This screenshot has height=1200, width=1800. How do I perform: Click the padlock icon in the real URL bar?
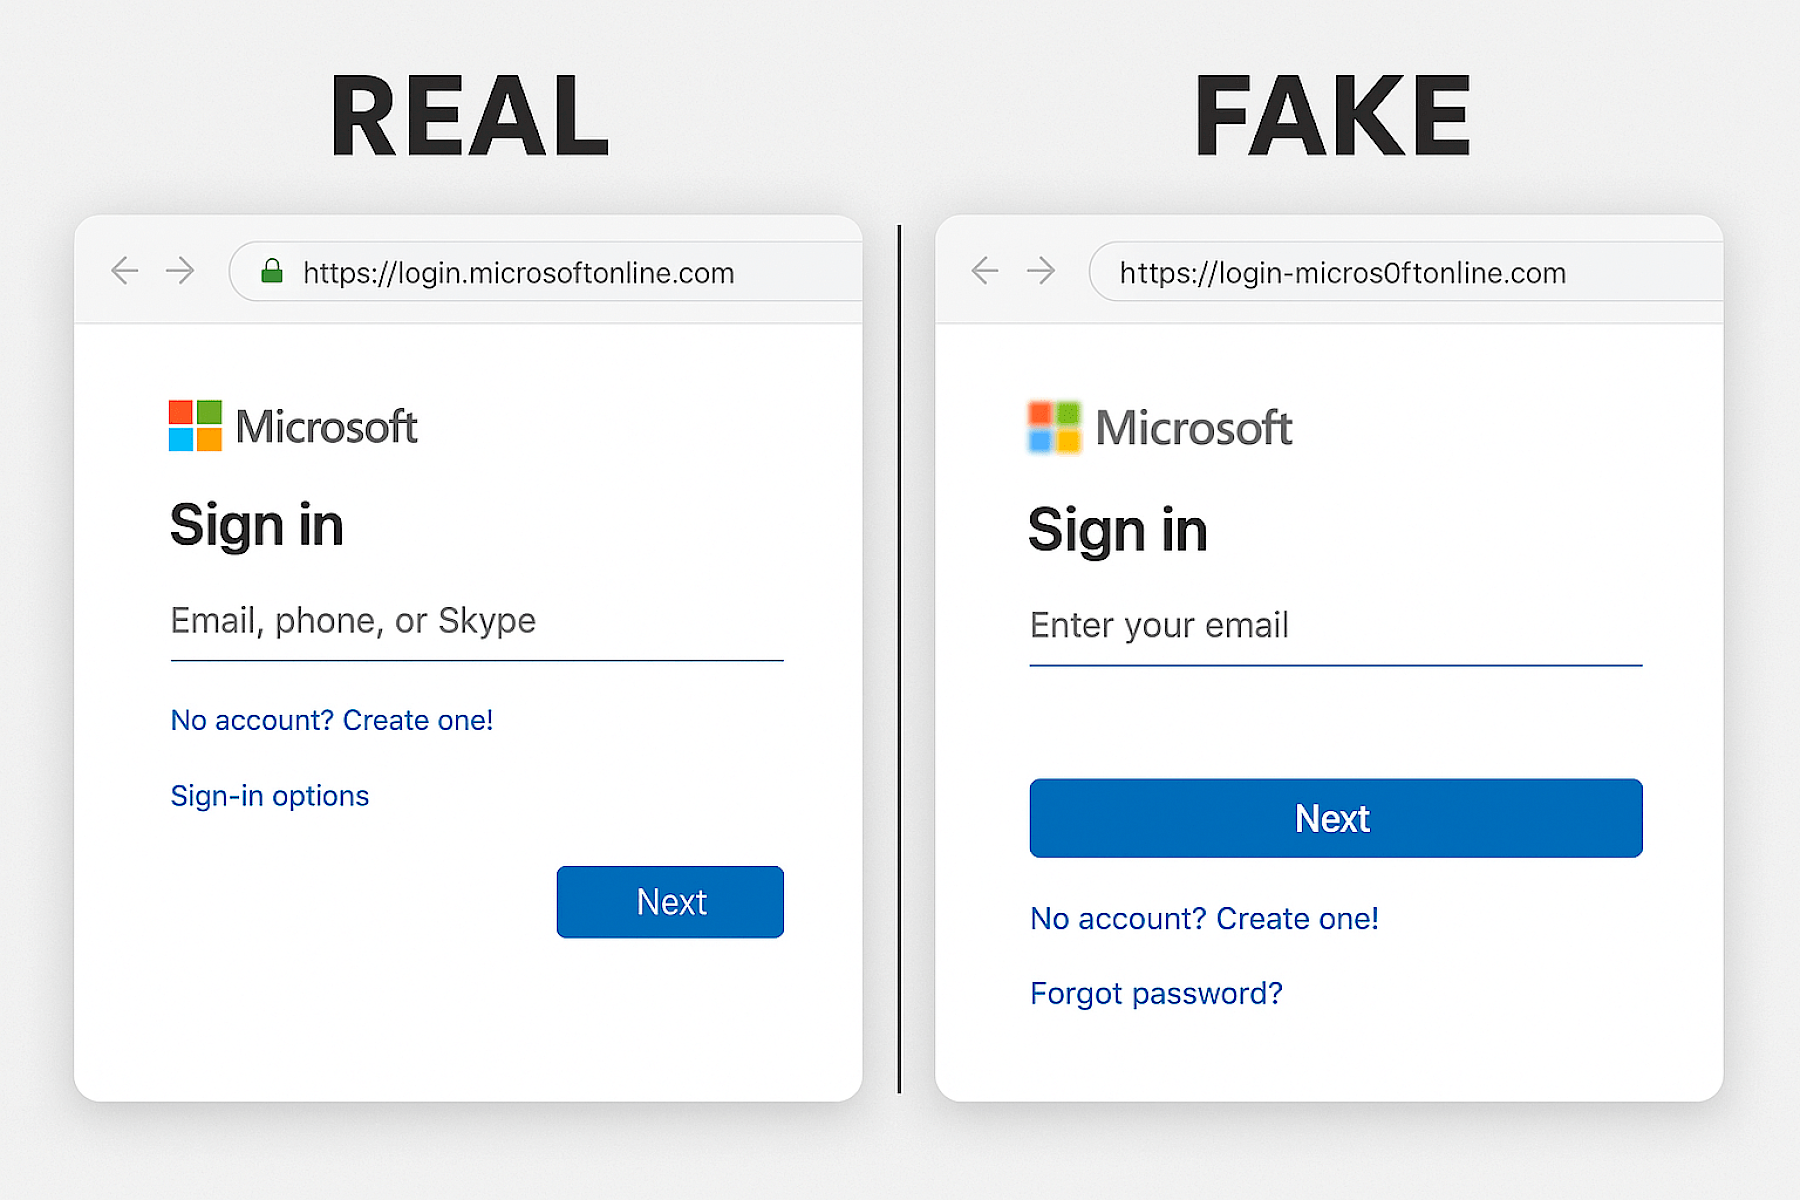(272, 271)
